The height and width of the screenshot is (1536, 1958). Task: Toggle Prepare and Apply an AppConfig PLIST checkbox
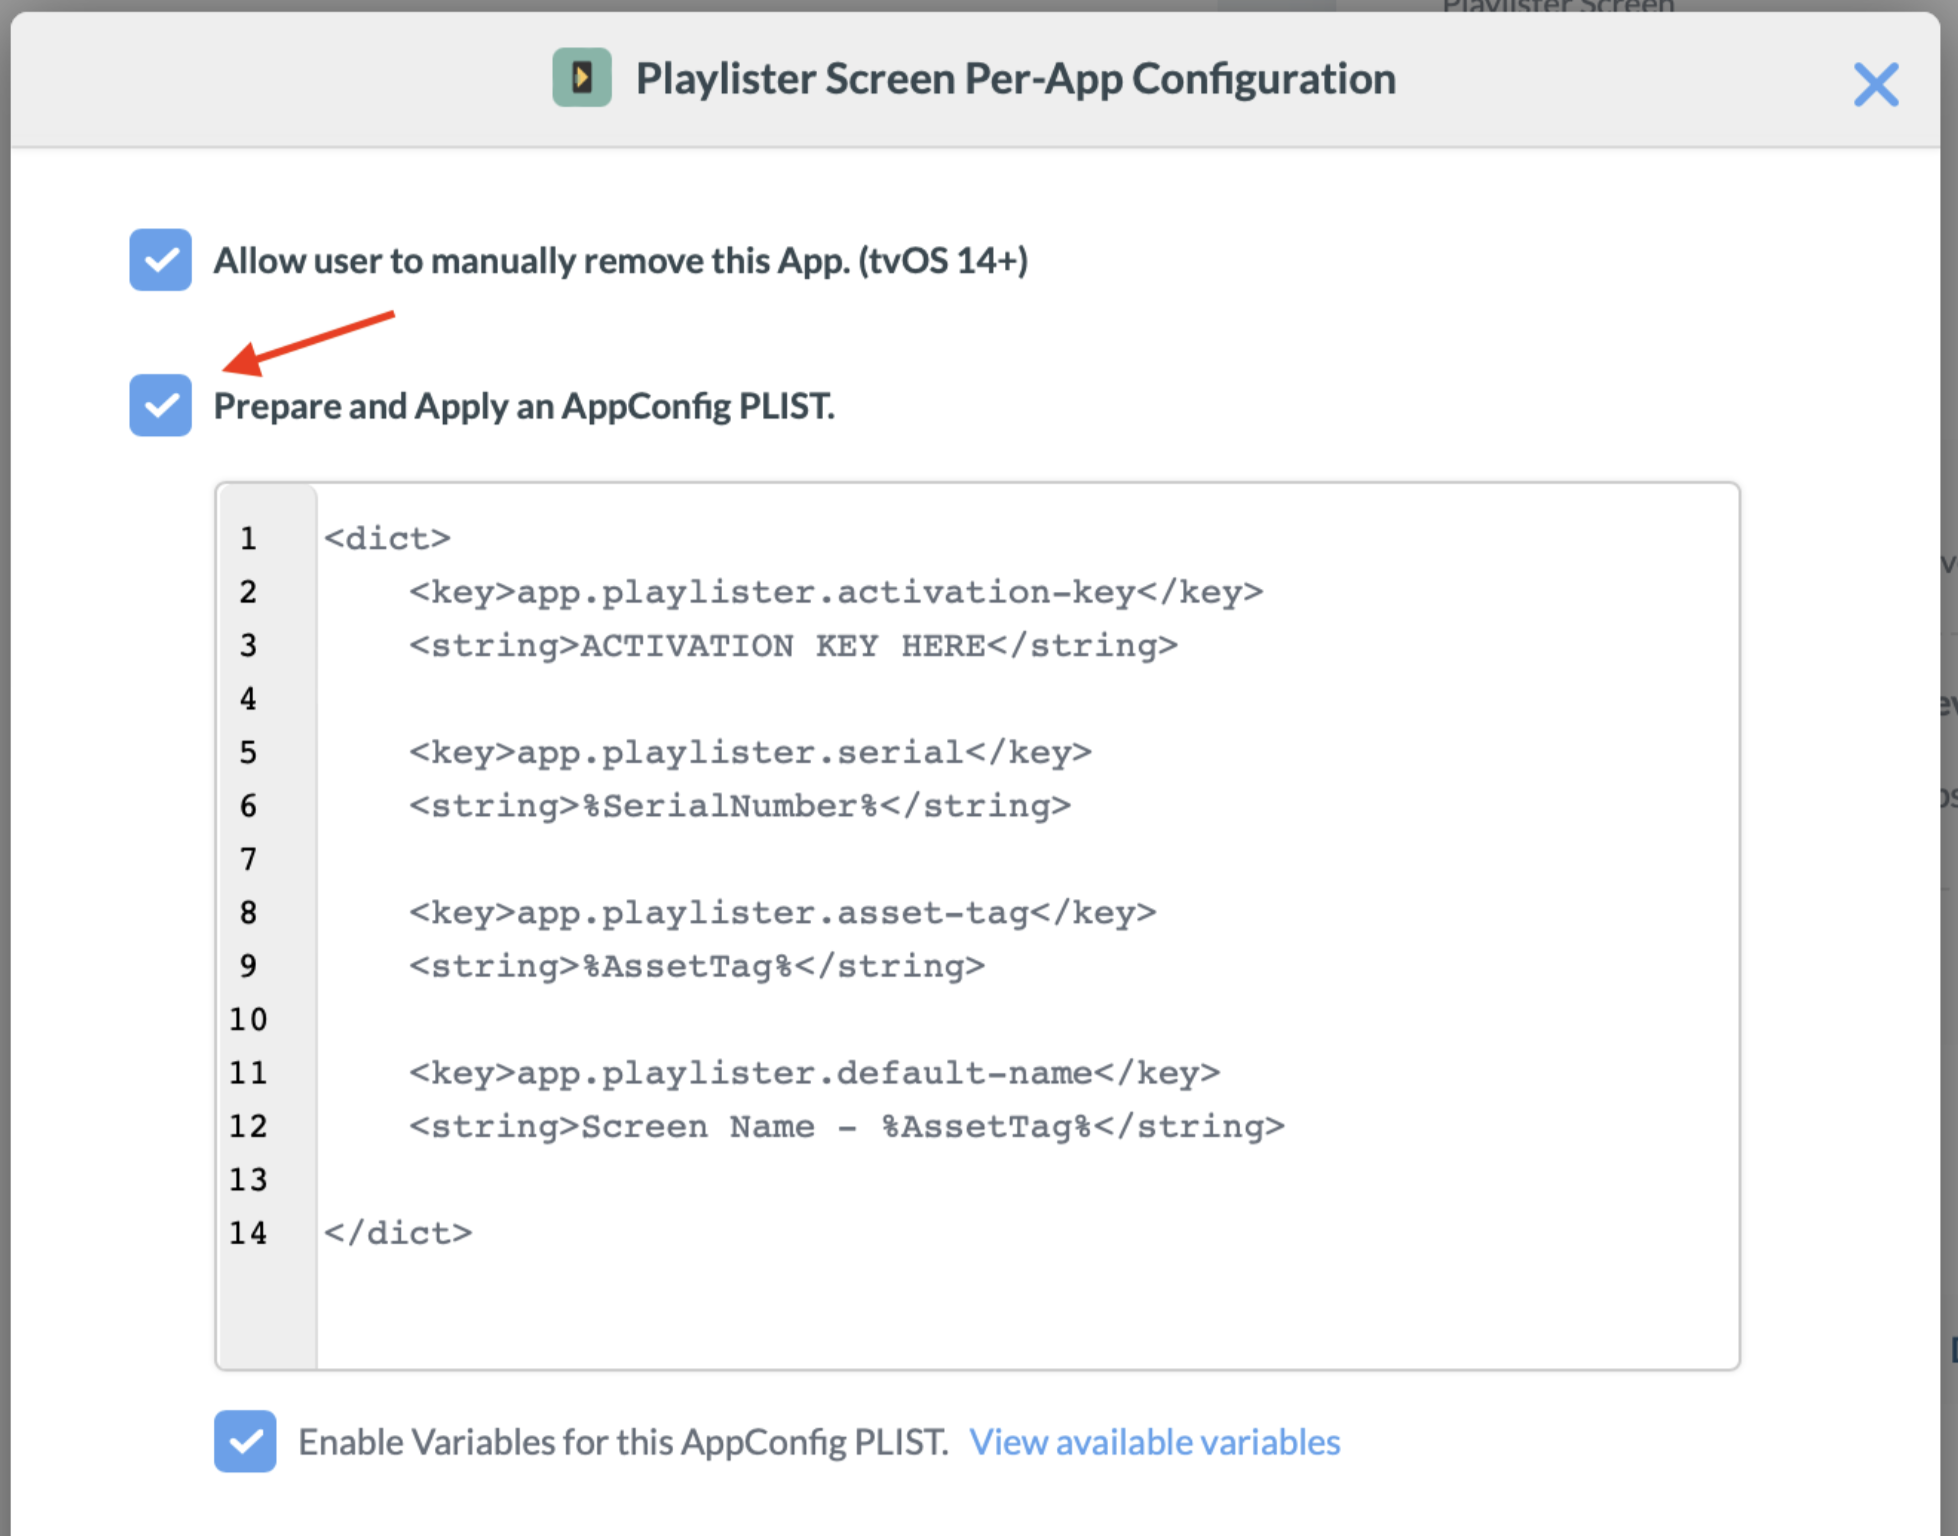pyautogui.click(x=160, y=405)
